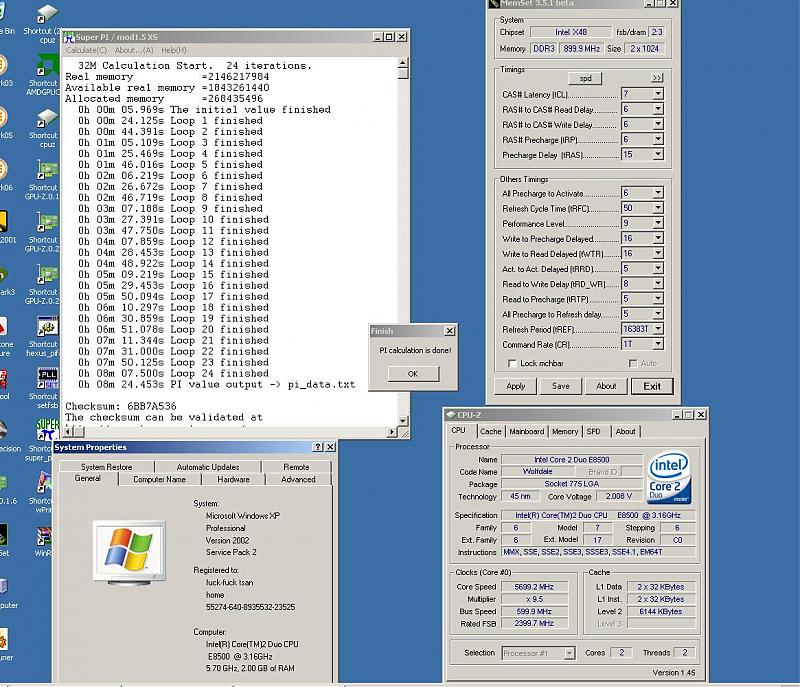Click the >> button in MemSet Timings
This screenshot has height=687, width=800.
pyautogui.click(x=657, y=78)
